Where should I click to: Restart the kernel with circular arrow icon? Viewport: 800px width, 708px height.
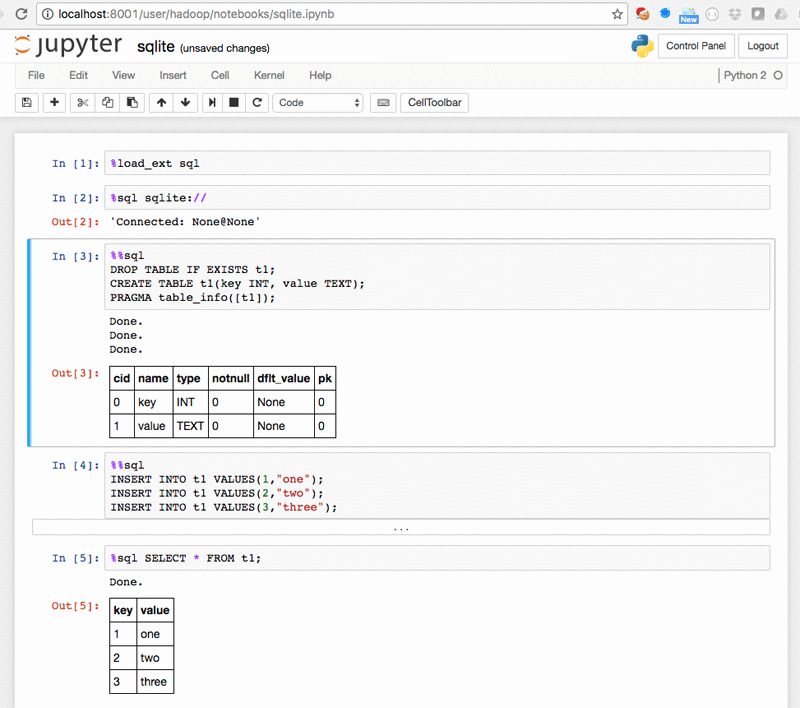coord(259,102)
